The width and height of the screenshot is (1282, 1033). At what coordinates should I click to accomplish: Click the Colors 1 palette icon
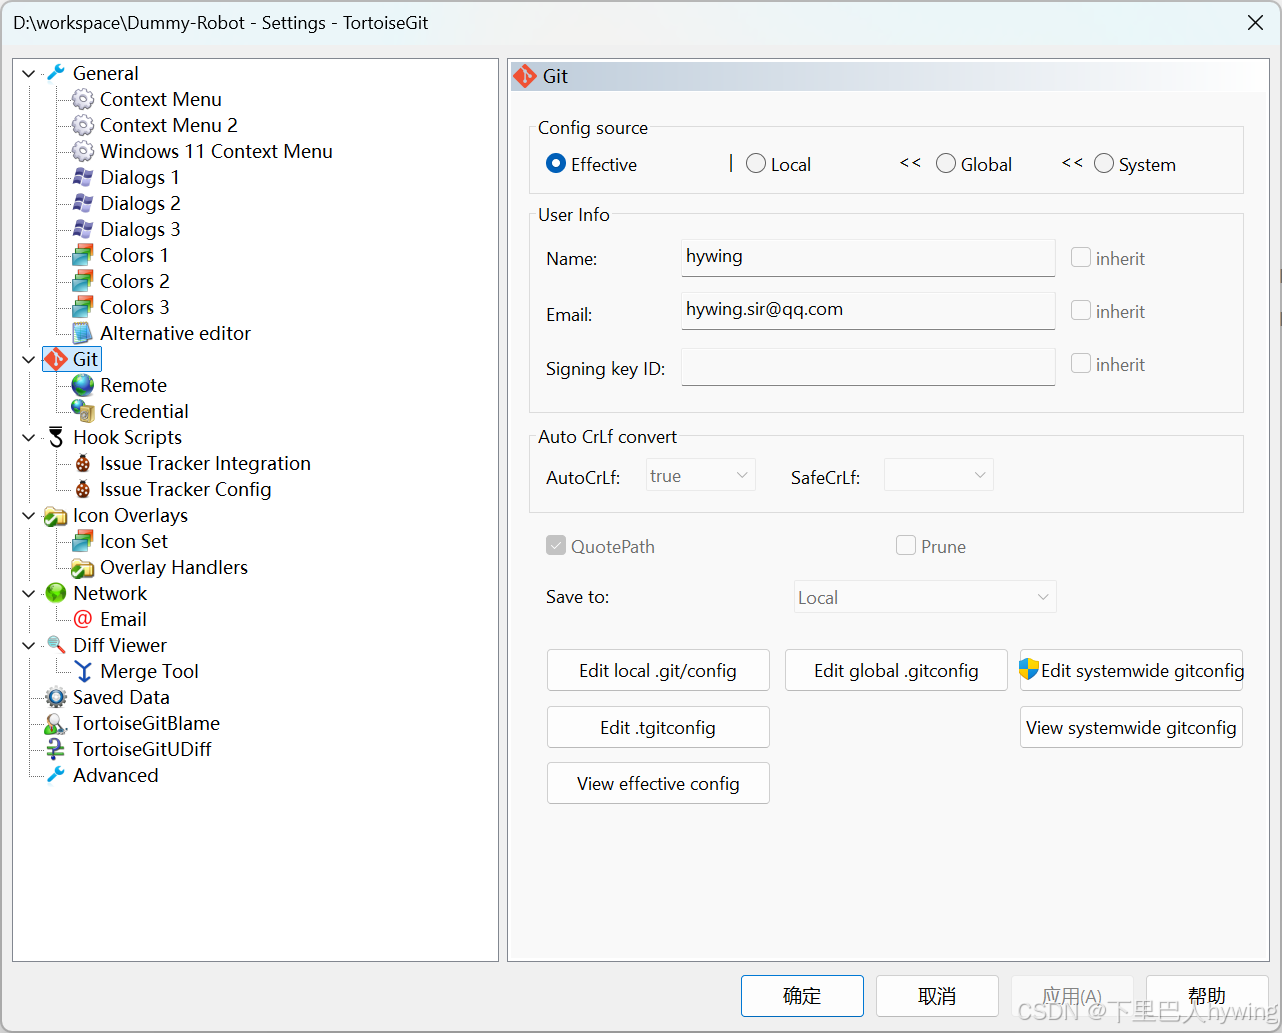pyautogui.click(x=83, y=255)
